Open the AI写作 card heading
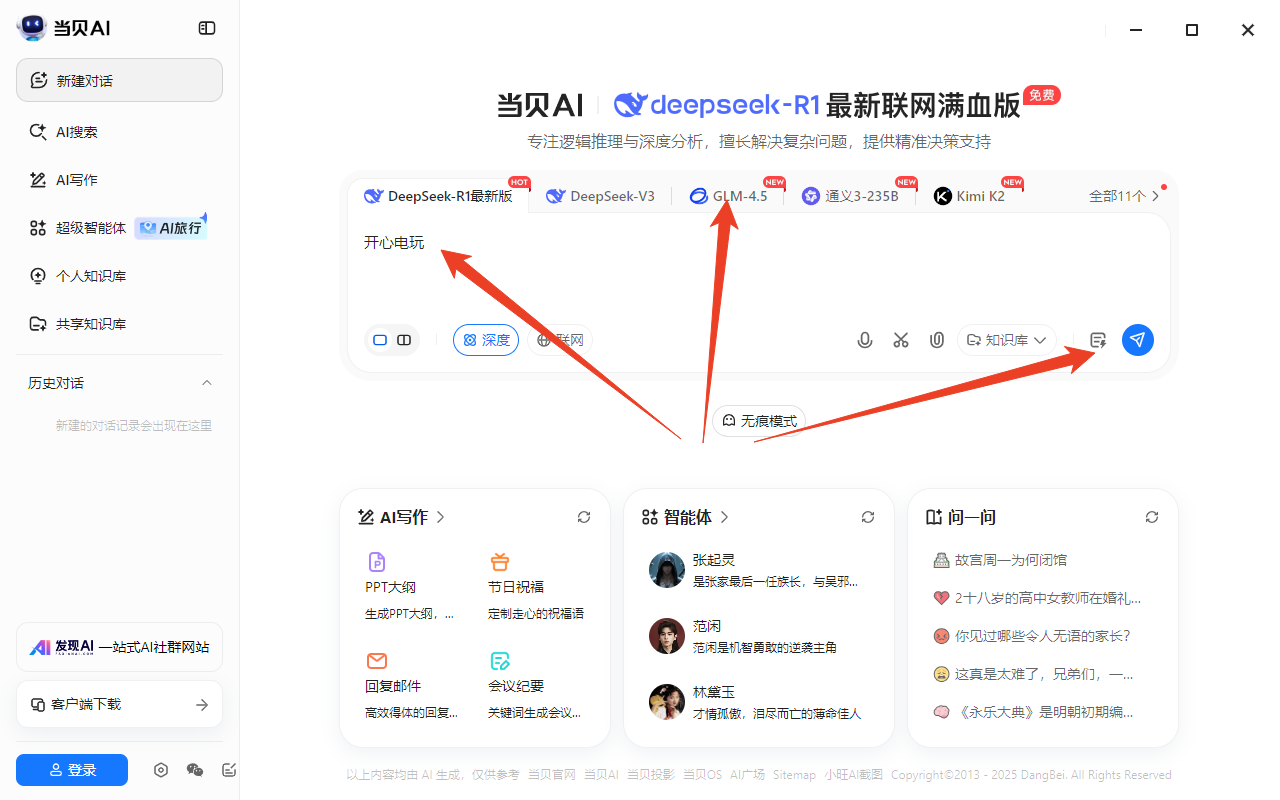This screenshot has height=800, width=1280. tap(401, 517)
